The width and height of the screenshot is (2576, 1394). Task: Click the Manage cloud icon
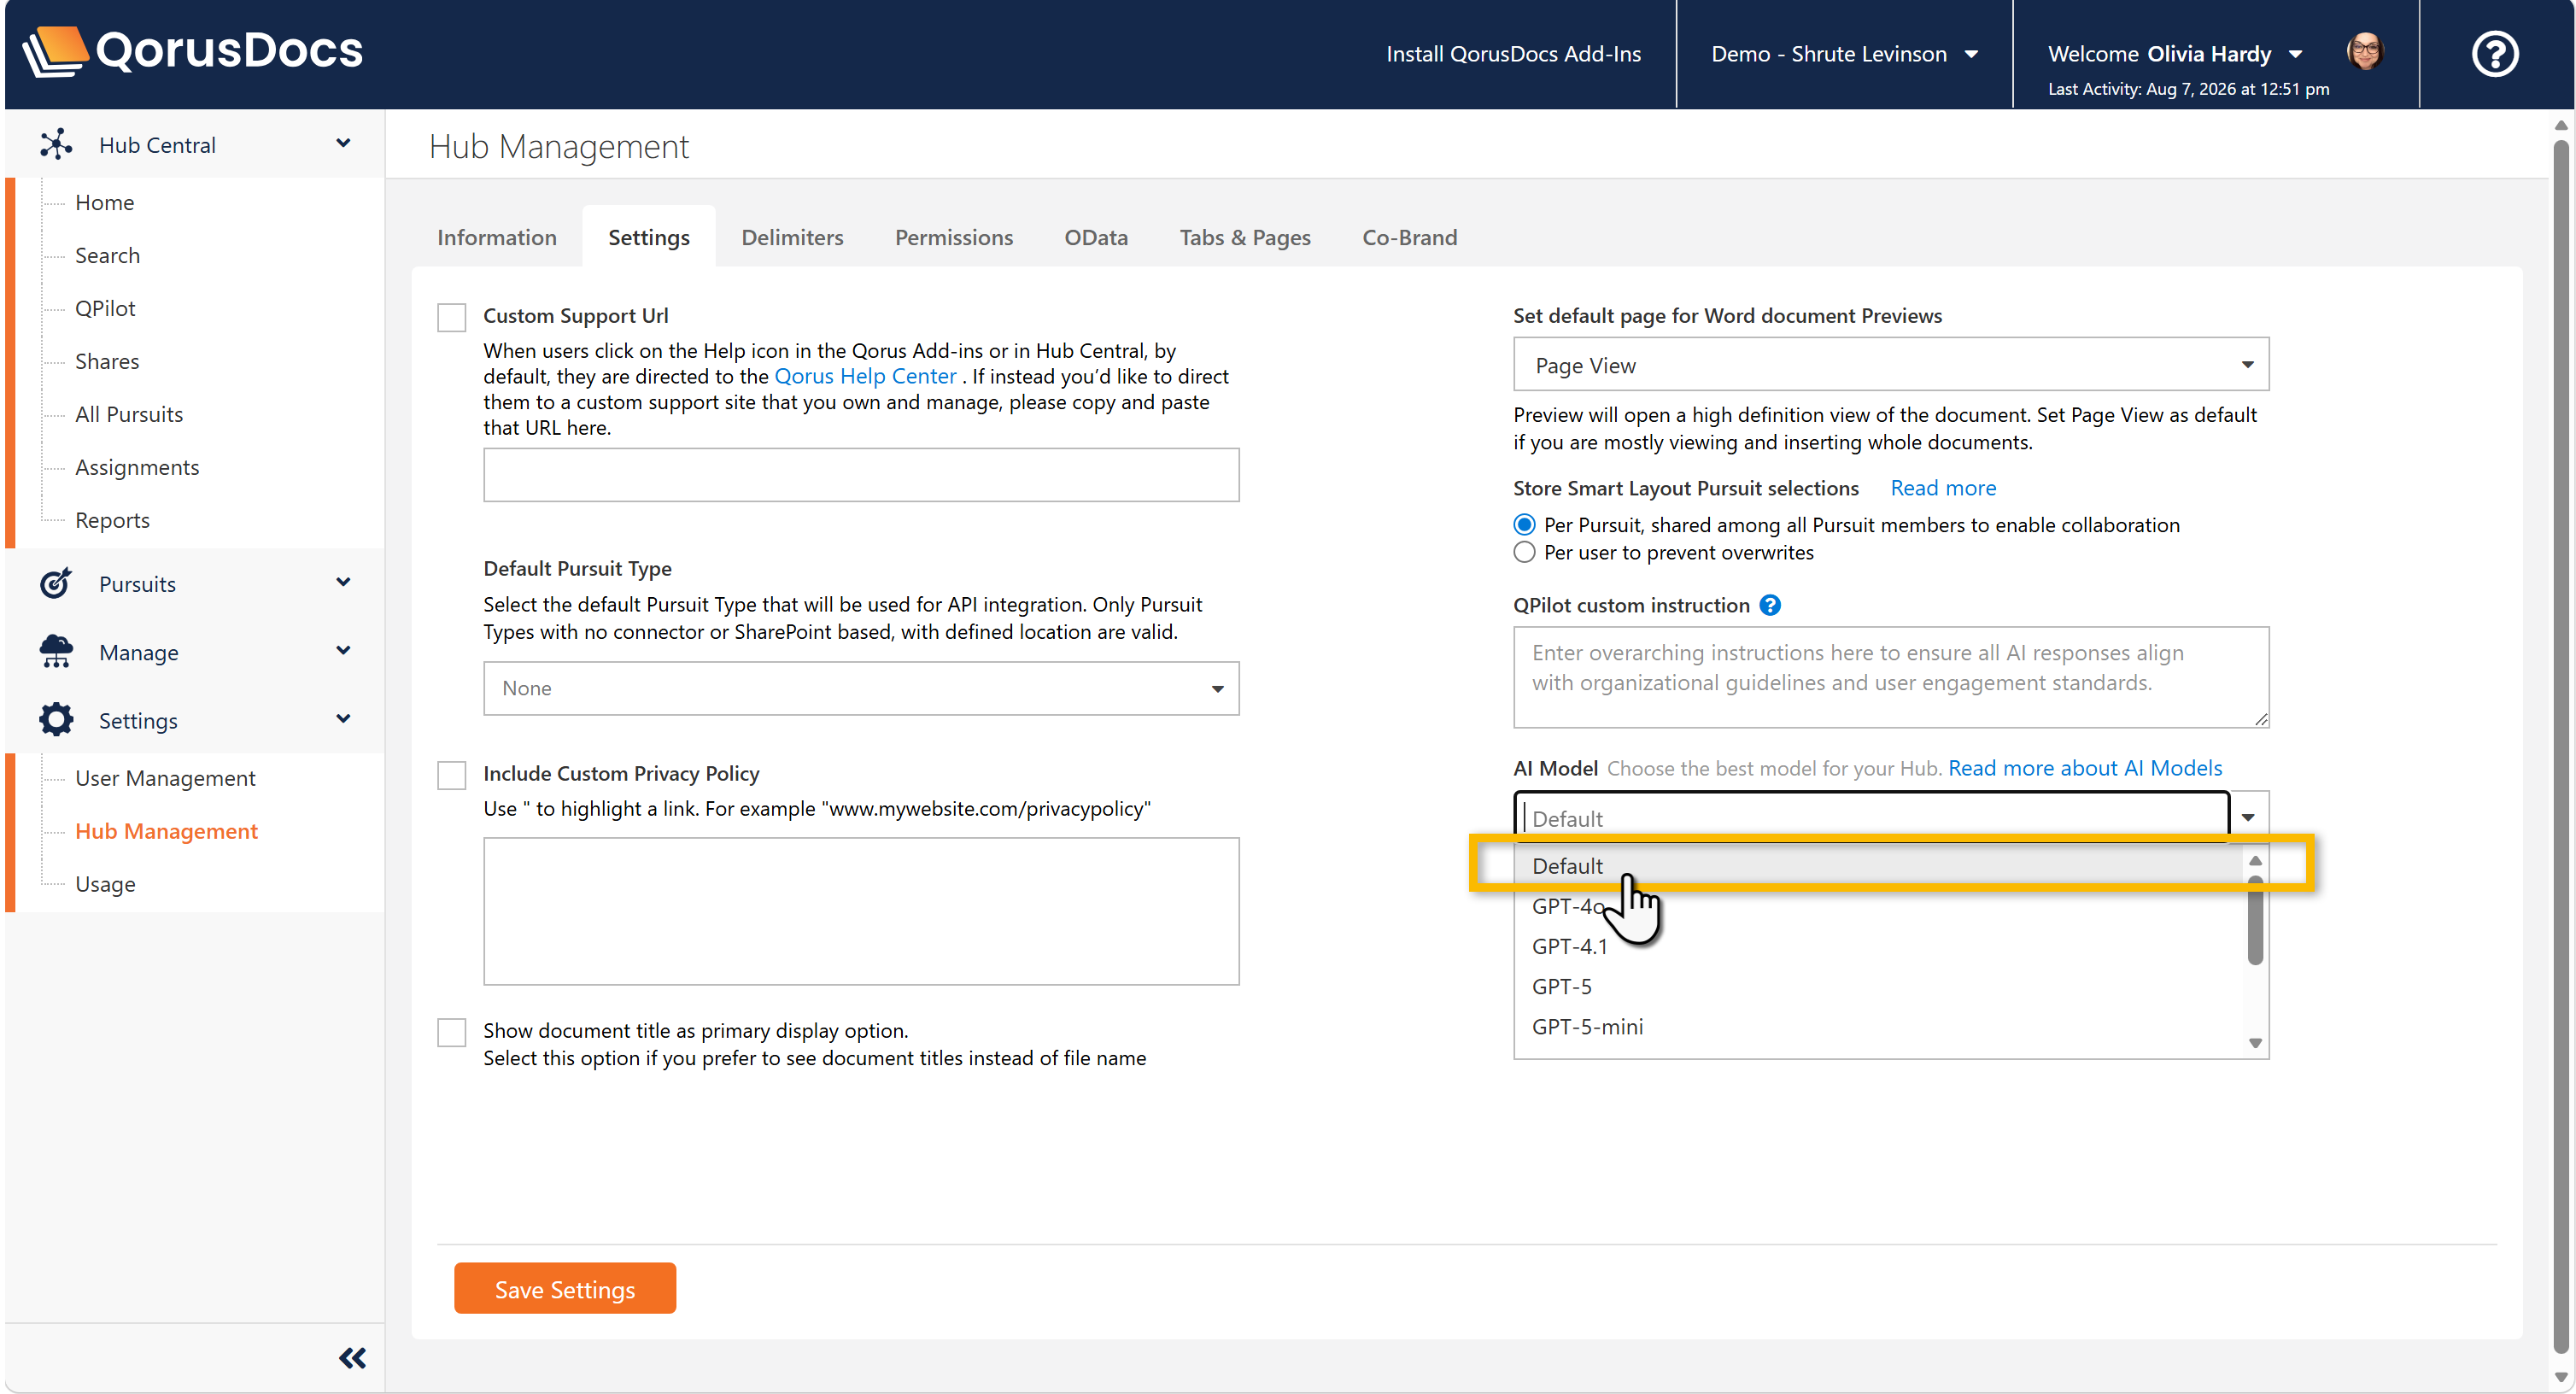click(x=56, y=652)
